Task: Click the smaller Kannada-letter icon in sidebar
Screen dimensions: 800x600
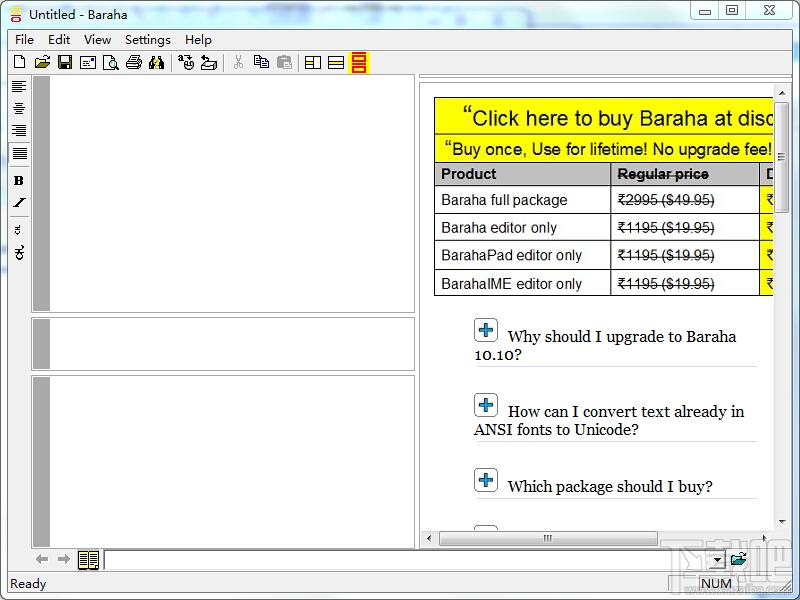Action: pyautogui.click(x=18, y=230)
